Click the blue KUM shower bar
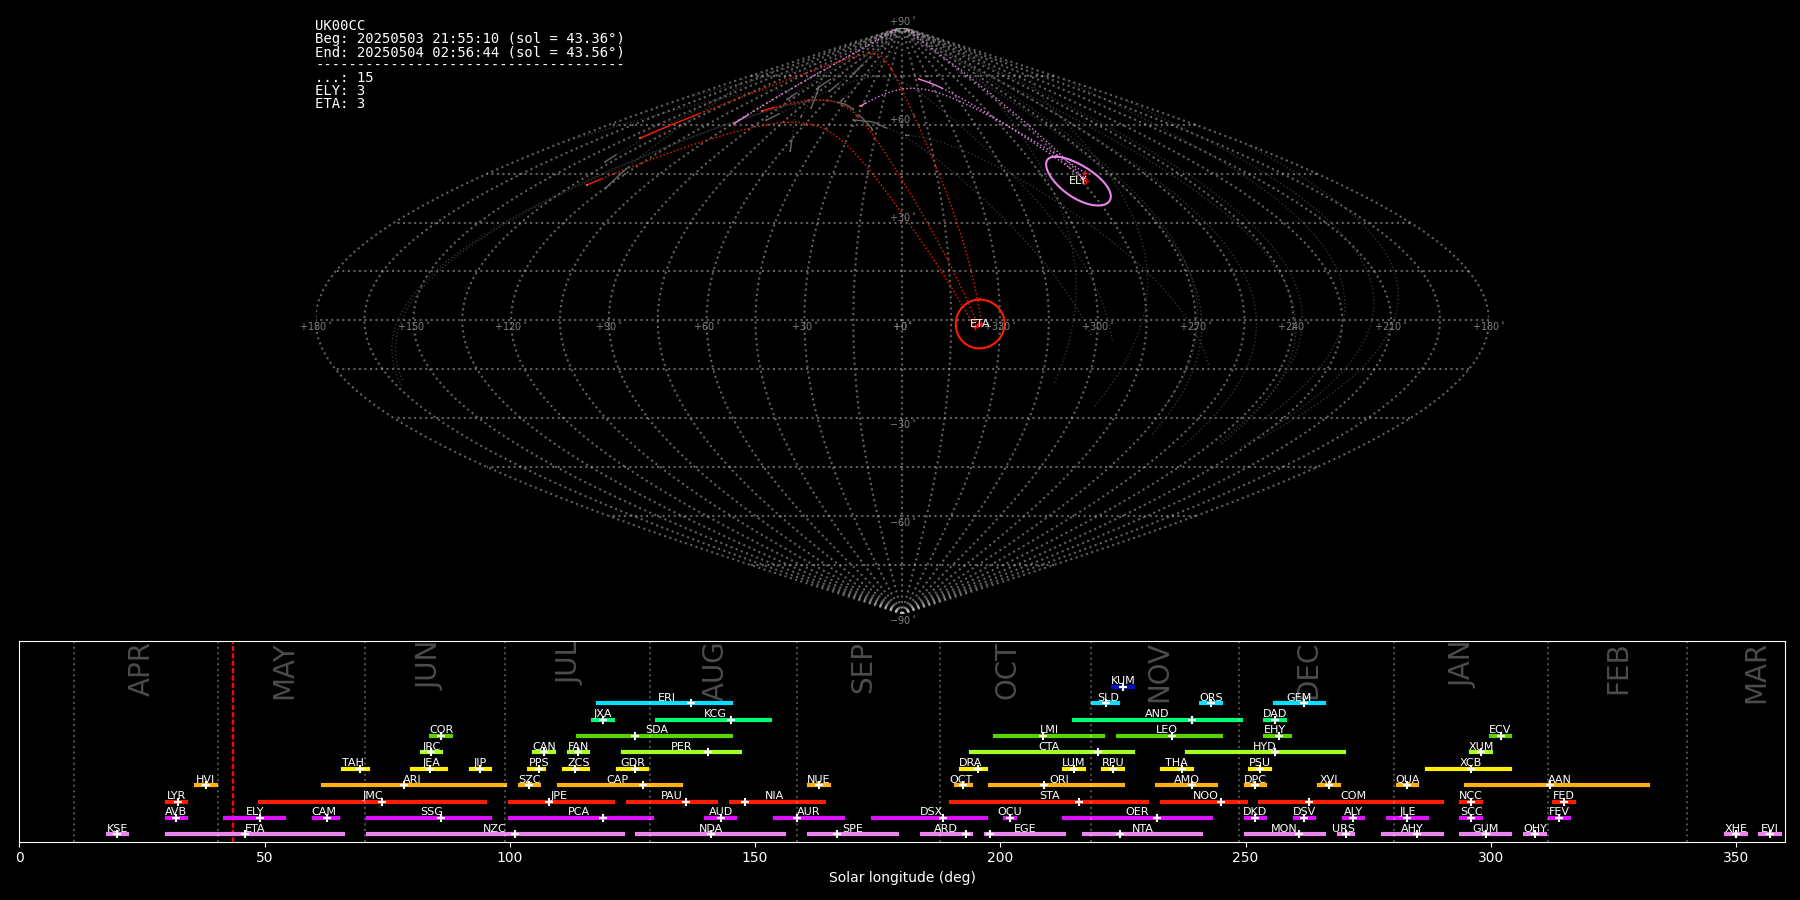This screenshot has height=900, width=1800. point(1122,687)
